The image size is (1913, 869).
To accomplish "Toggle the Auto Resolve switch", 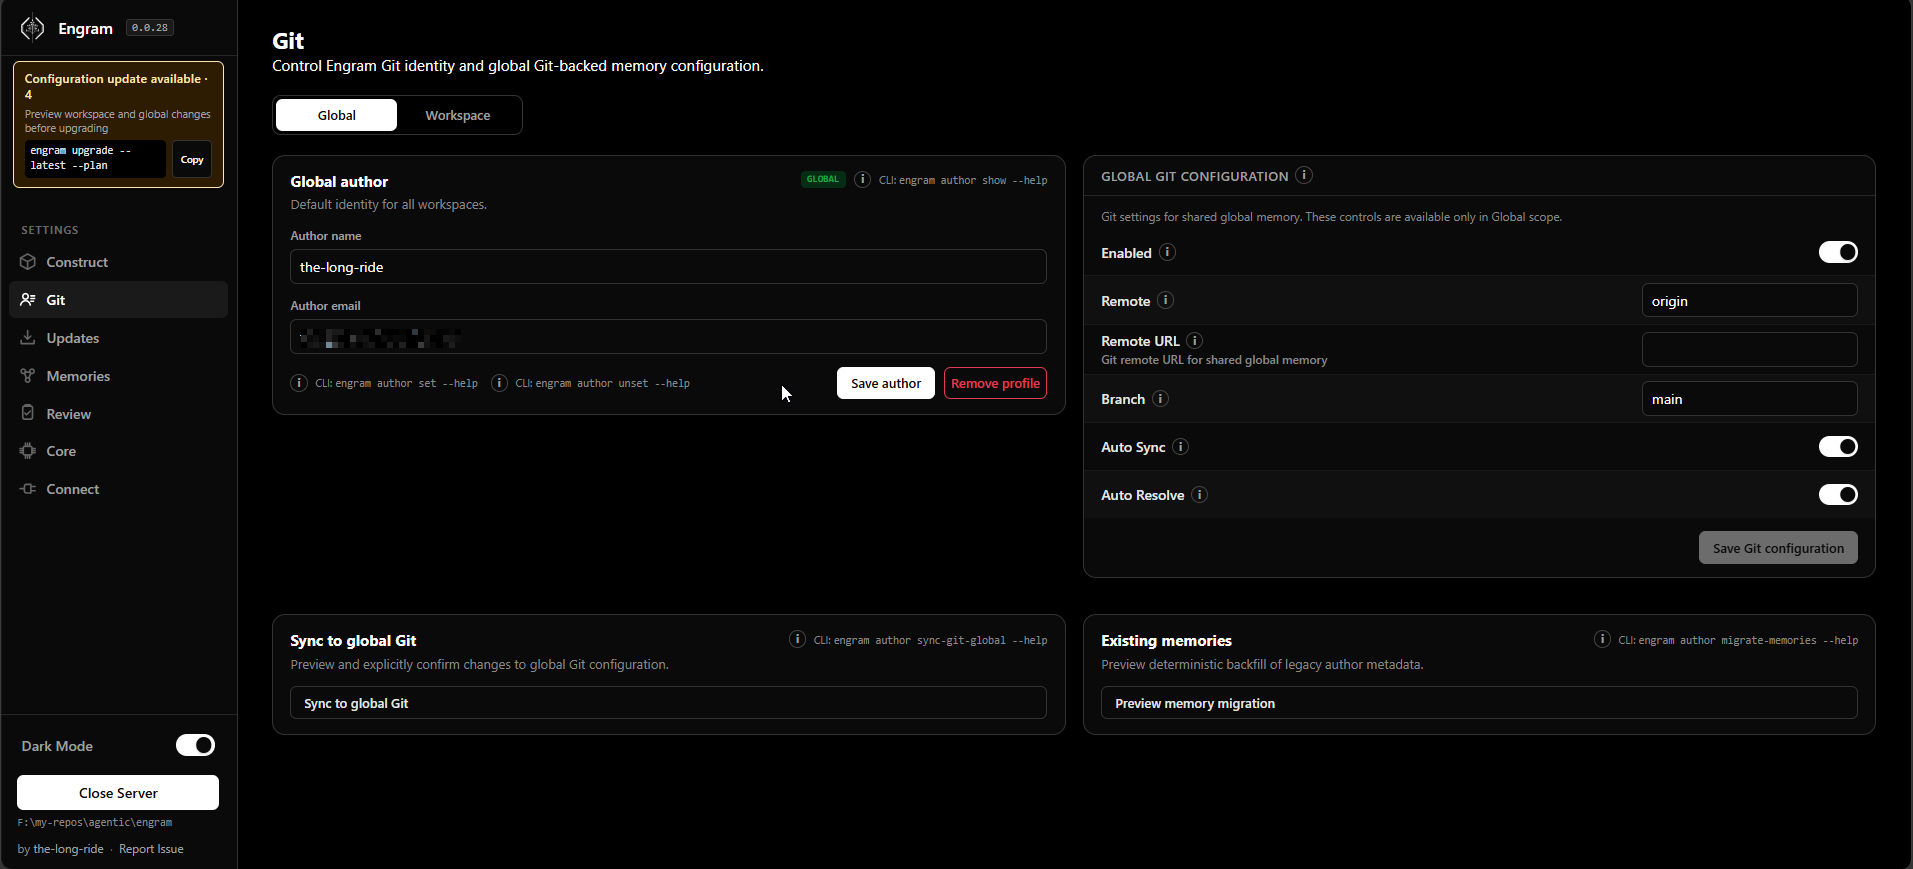I will coord(1838,494).
